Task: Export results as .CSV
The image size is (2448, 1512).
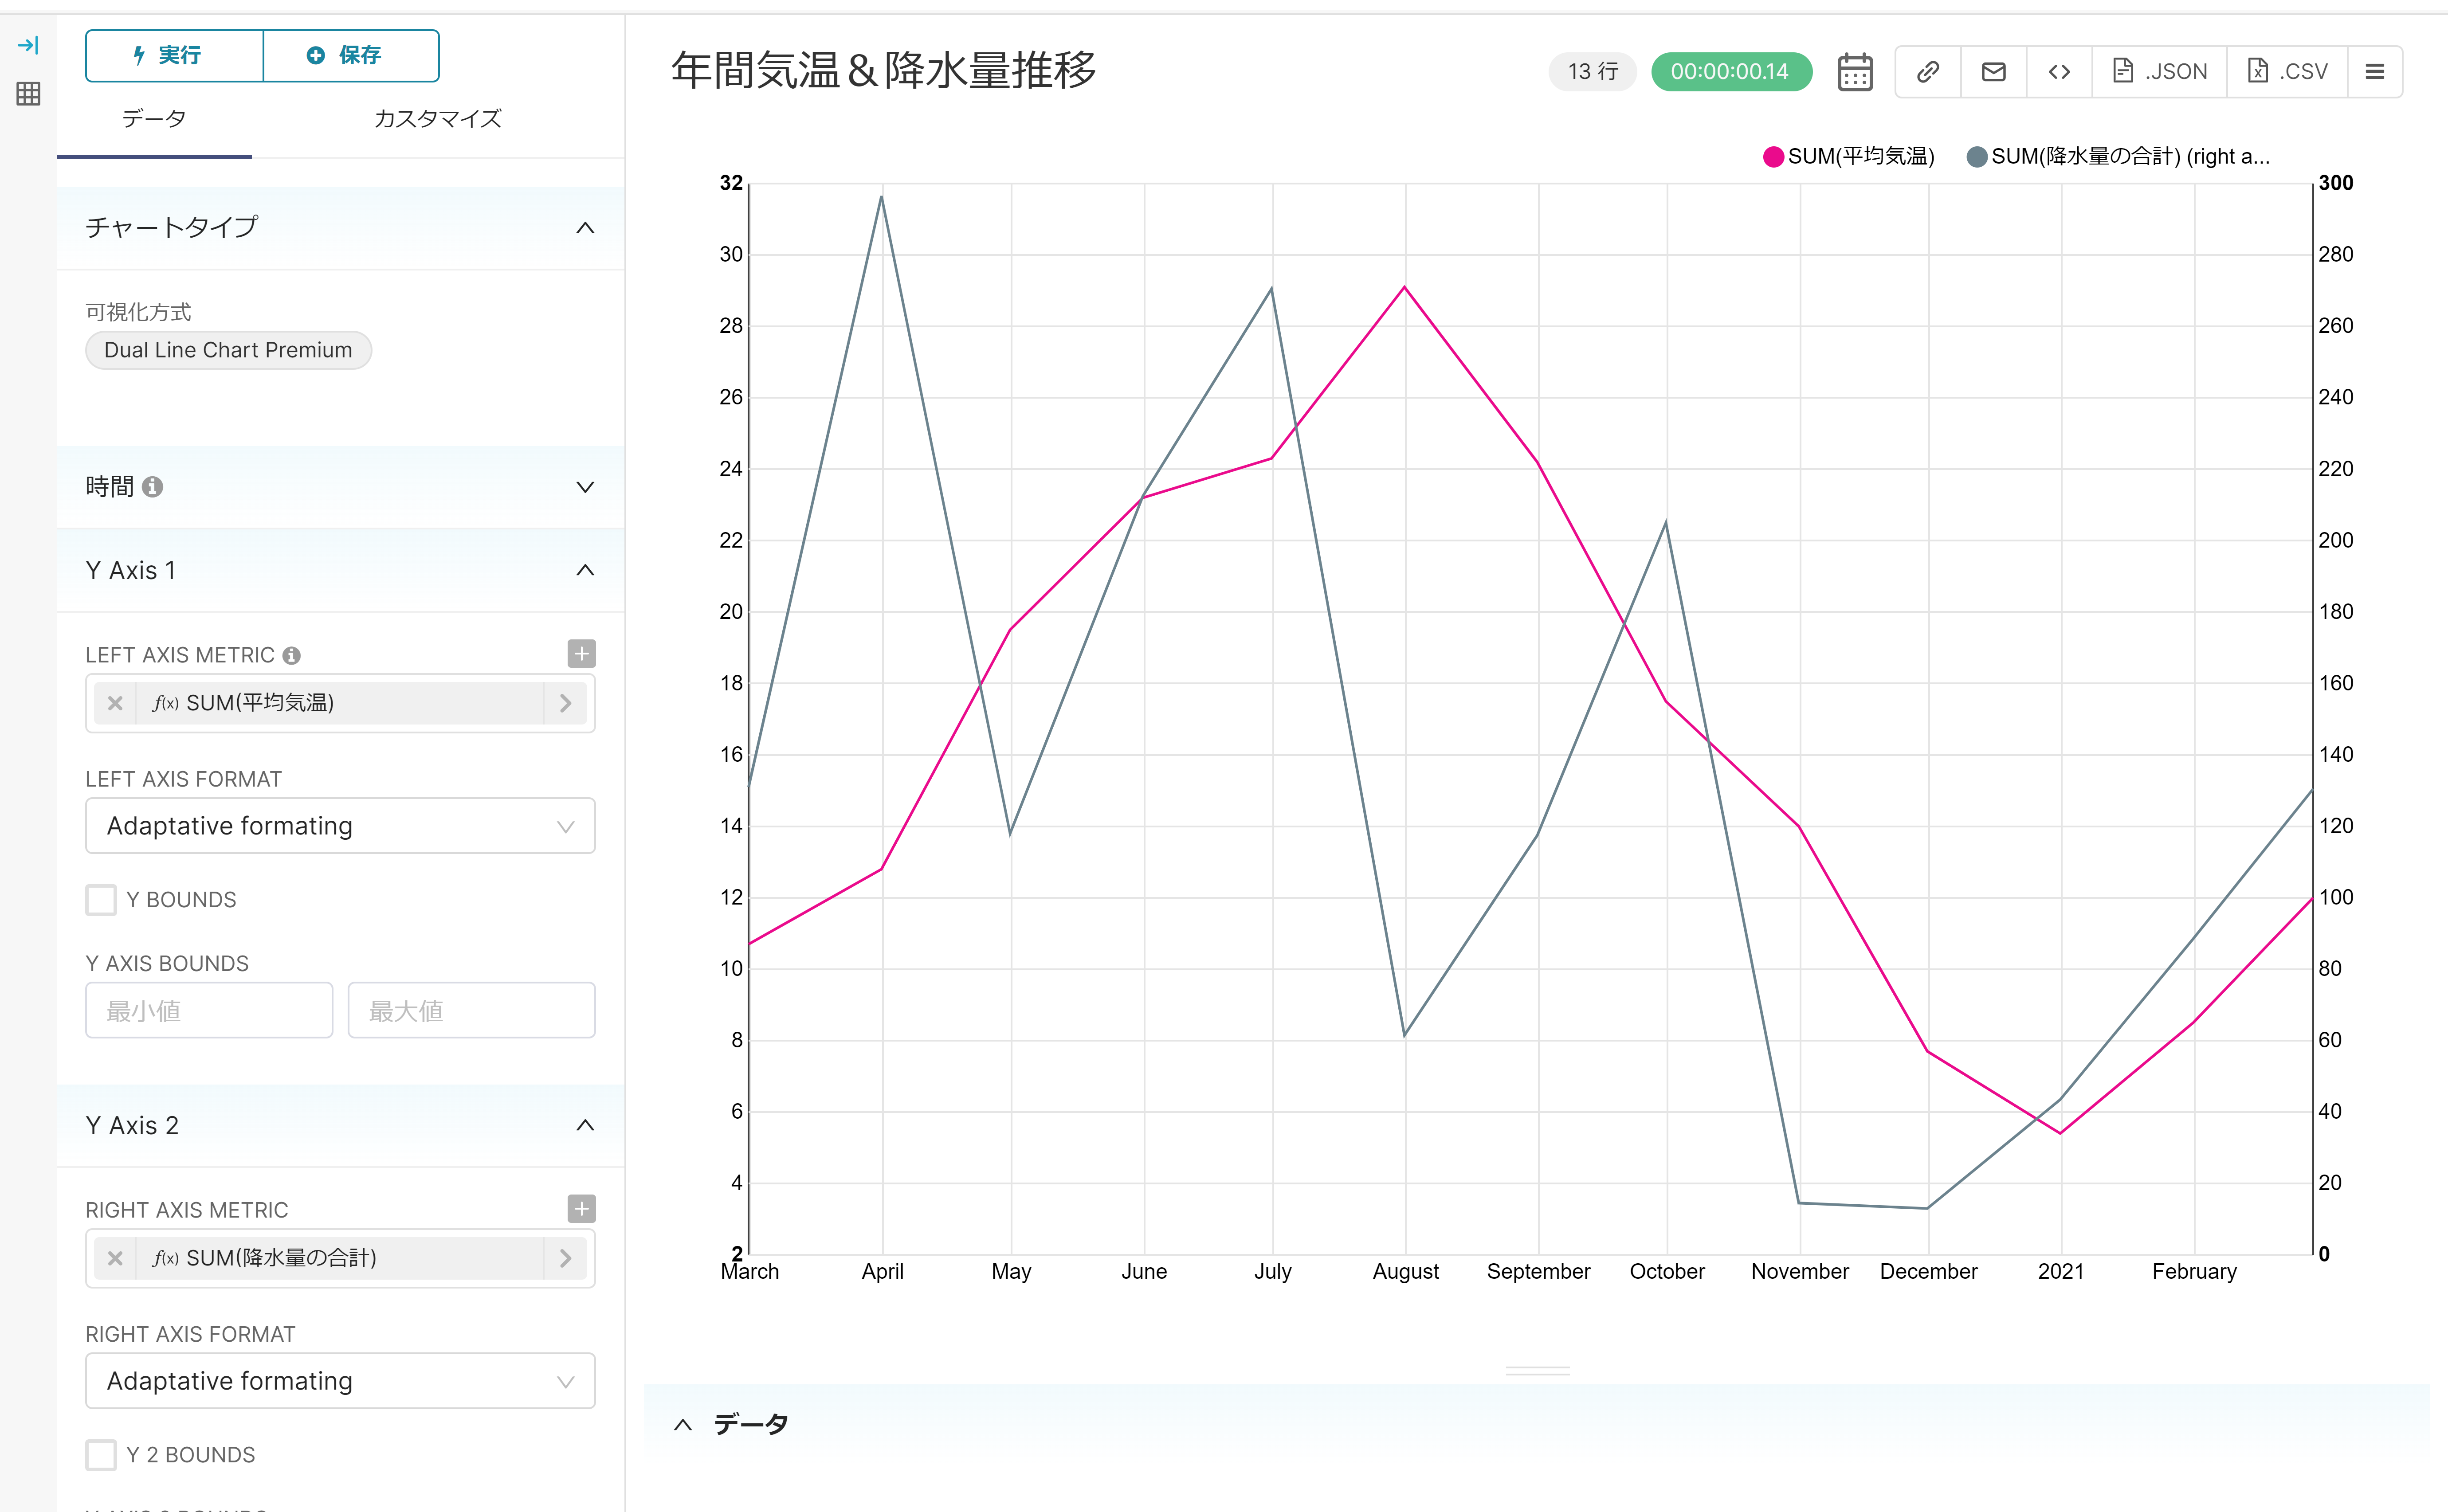Action: click(2288, 72)
